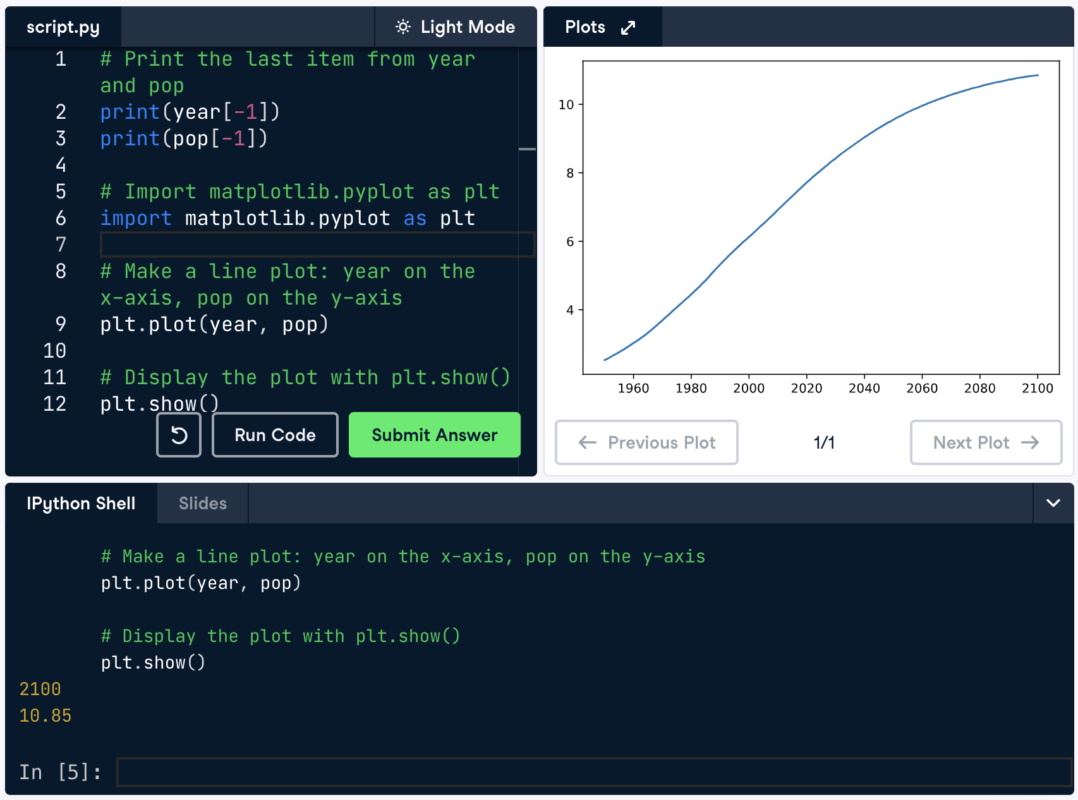This screenshot has width=1078, height=800.
Task: Expand the Plots panel to fullscreen
Action: [628, 27]
